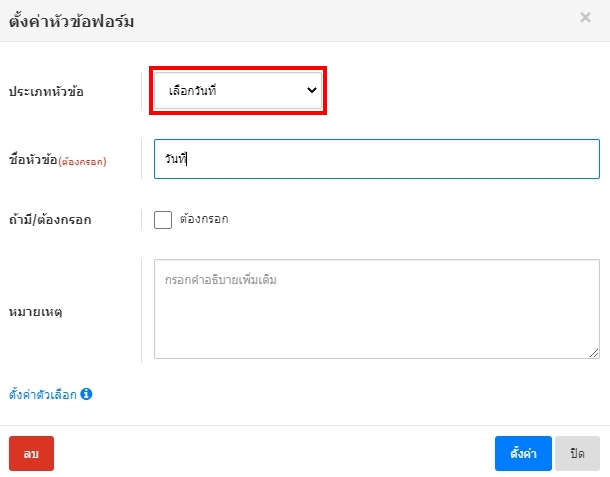Click the textarea resize handle at bottom-right corner

(x=594, y=352)
